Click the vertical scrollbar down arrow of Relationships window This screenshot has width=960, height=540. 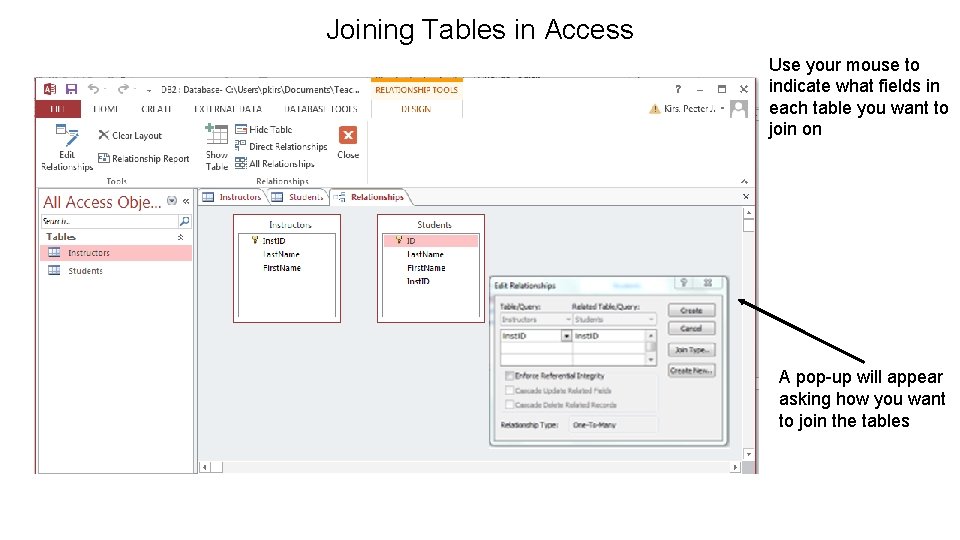coord(748,454)
